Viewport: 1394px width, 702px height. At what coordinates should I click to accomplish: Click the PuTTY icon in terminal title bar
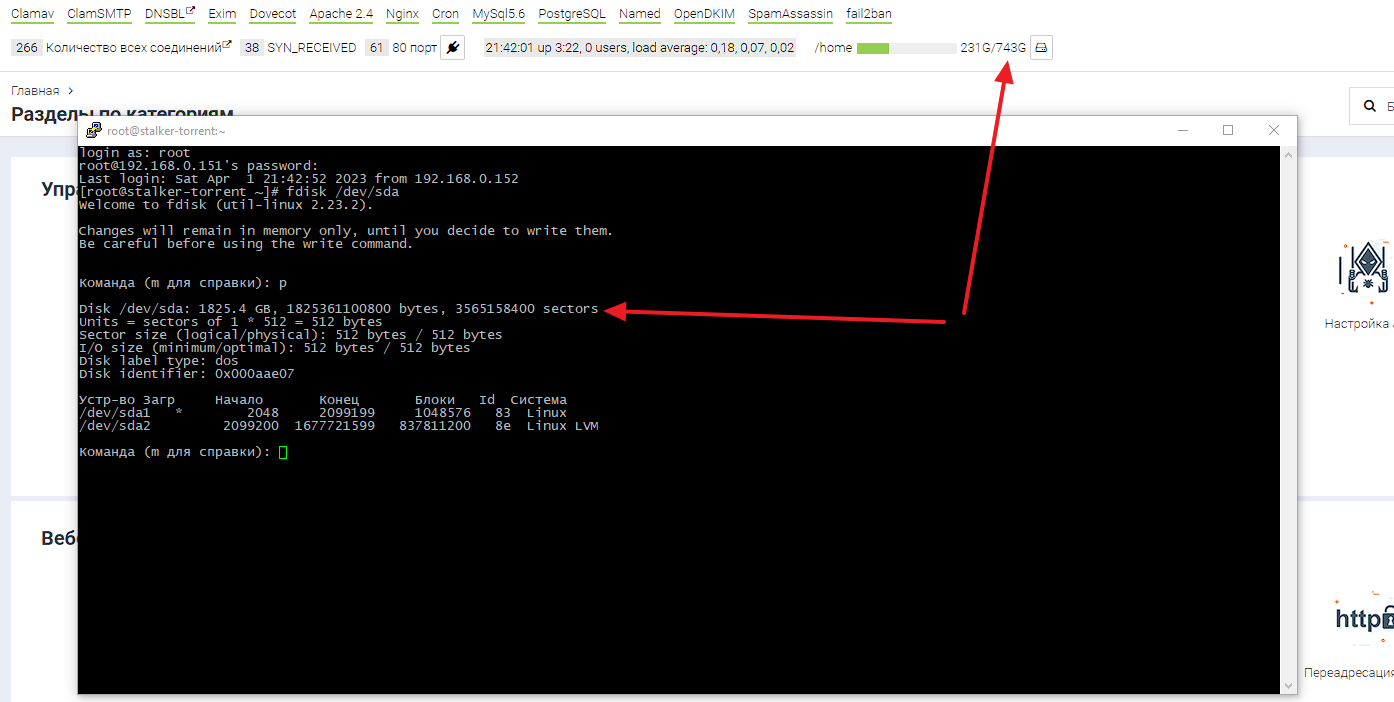point(93,130)
